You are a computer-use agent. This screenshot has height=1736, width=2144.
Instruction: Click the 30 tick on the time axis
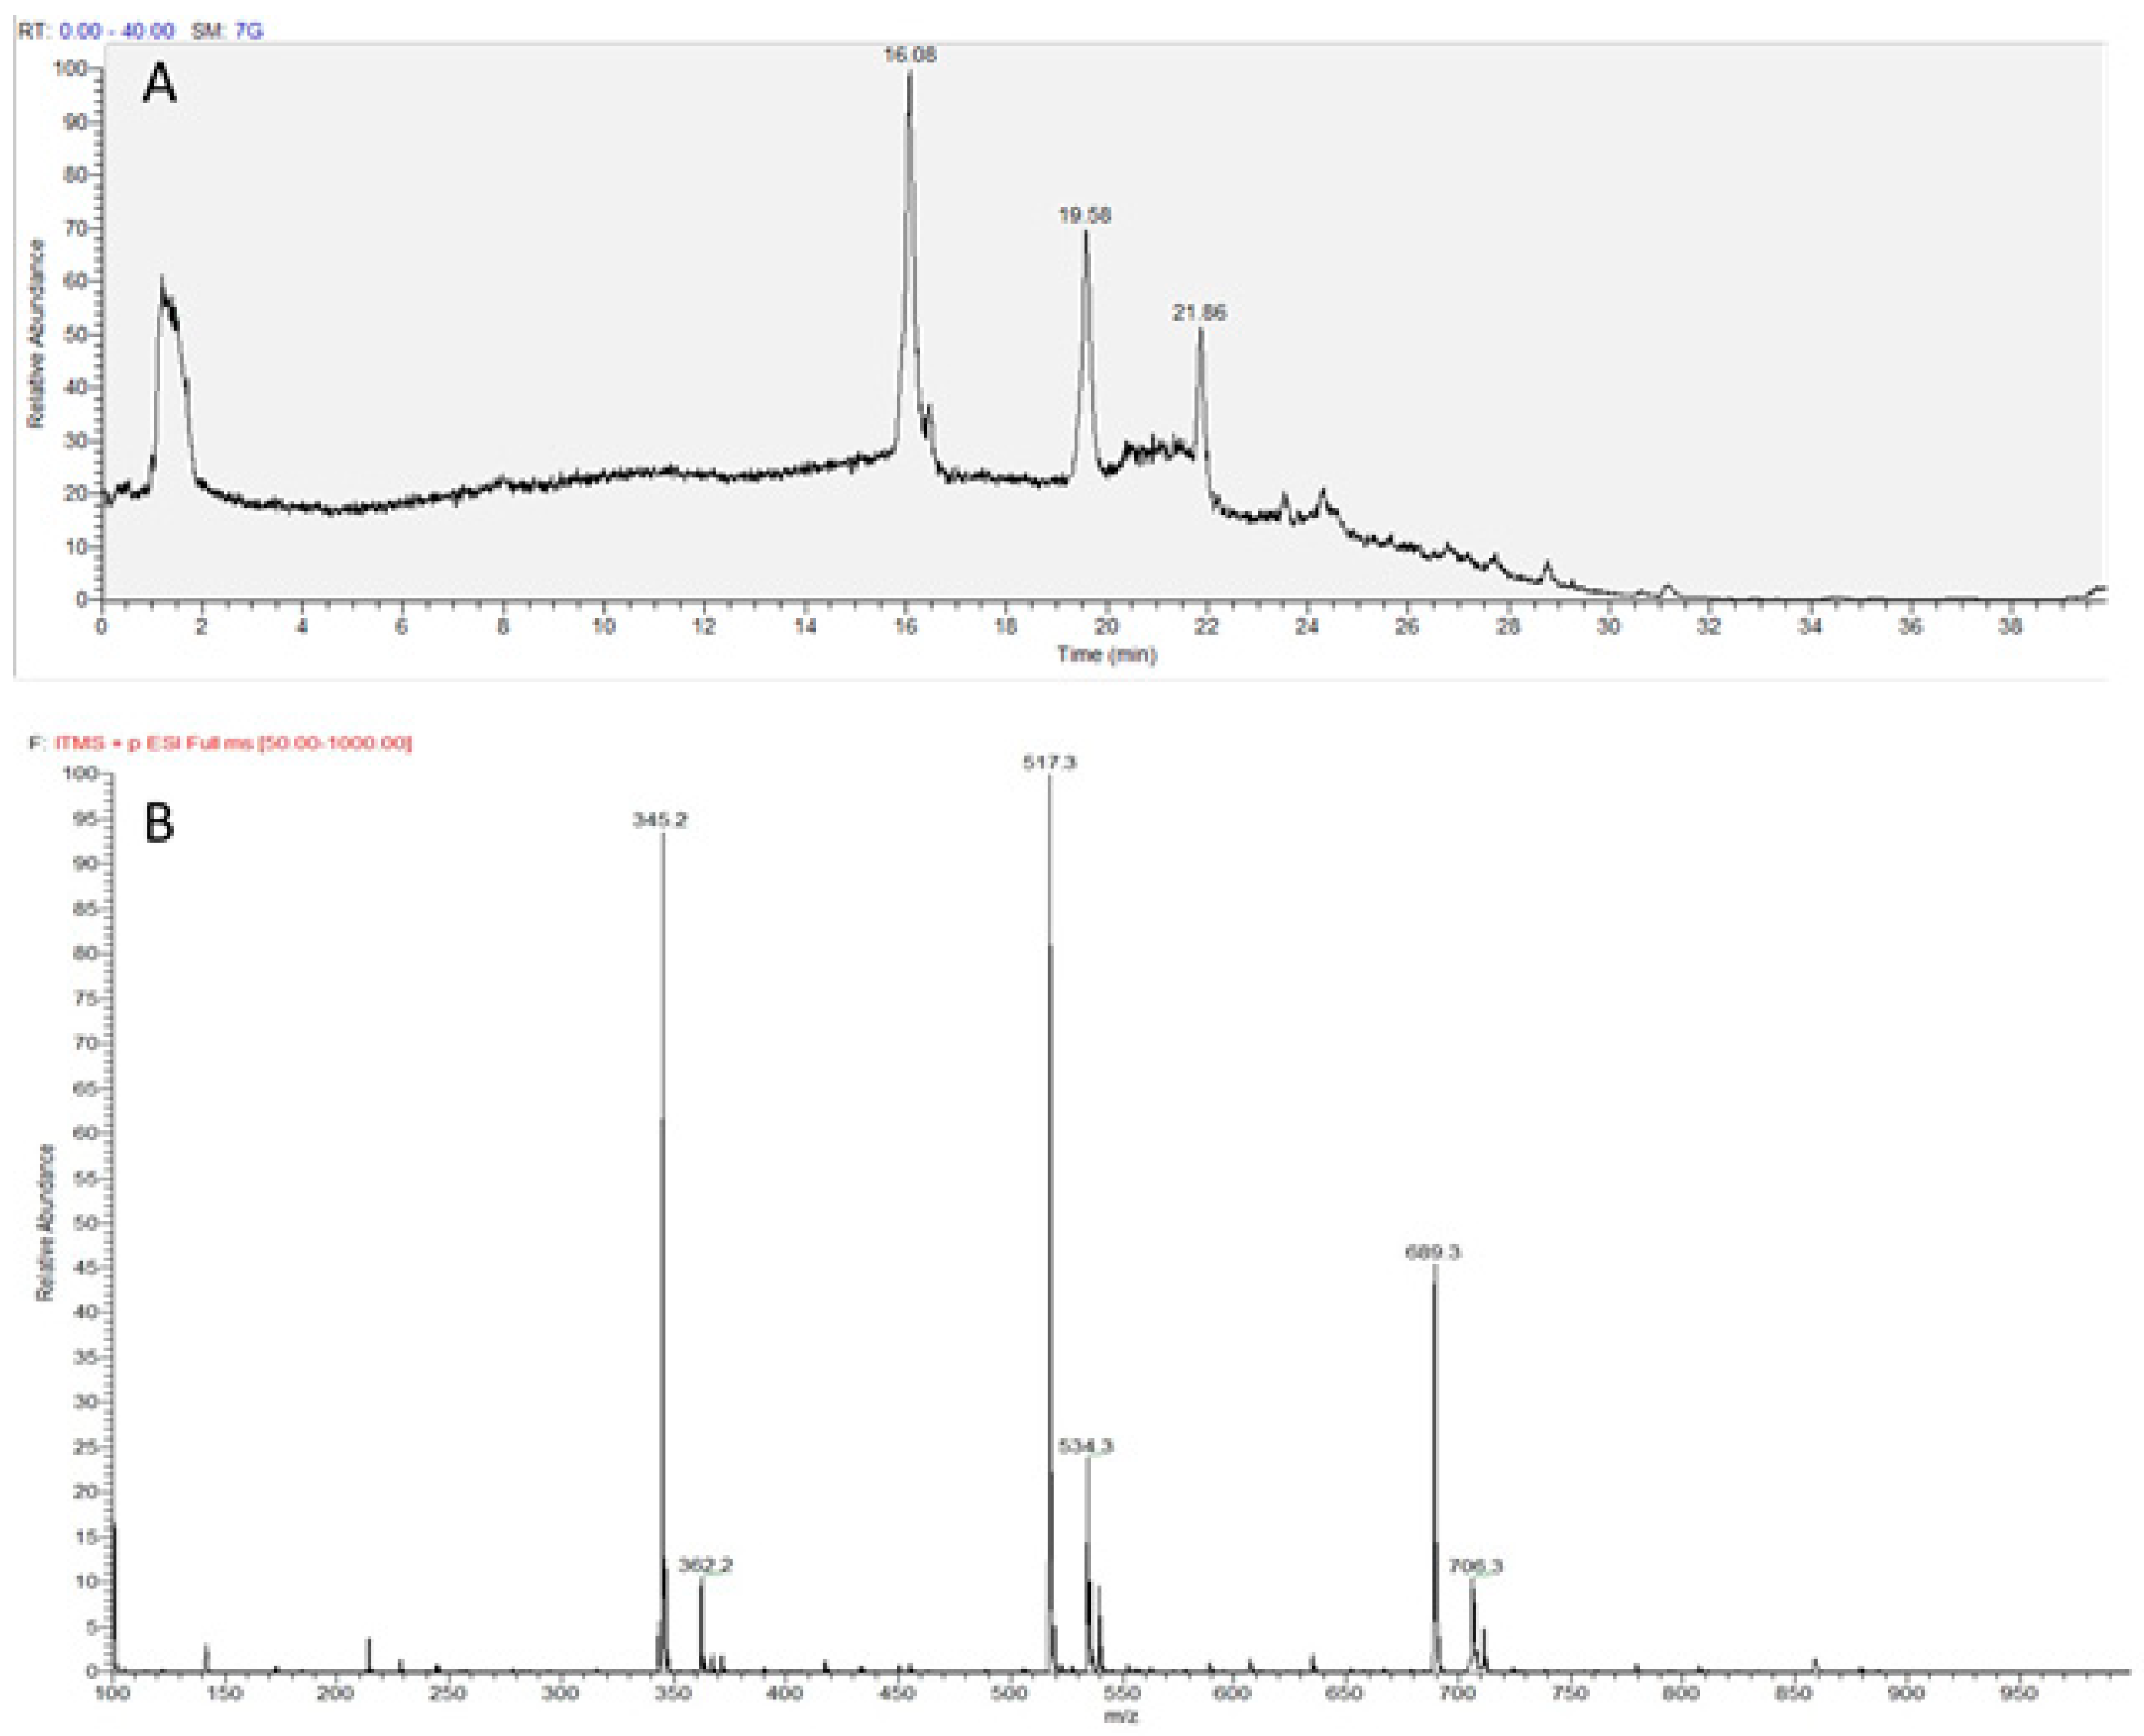point(1608,626)
